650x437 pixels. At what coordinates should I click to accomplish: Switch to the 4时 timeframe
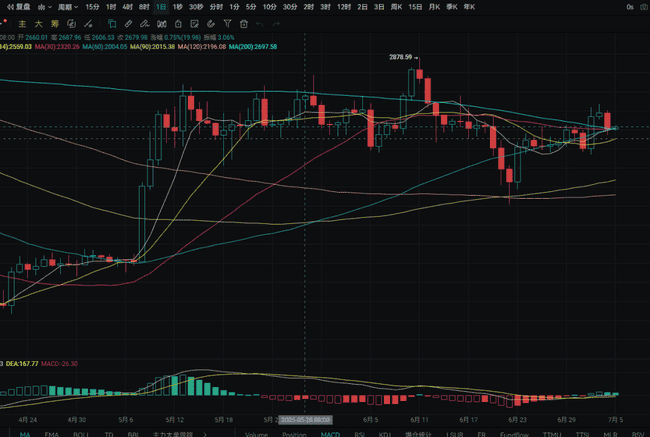tap(127, 7)
